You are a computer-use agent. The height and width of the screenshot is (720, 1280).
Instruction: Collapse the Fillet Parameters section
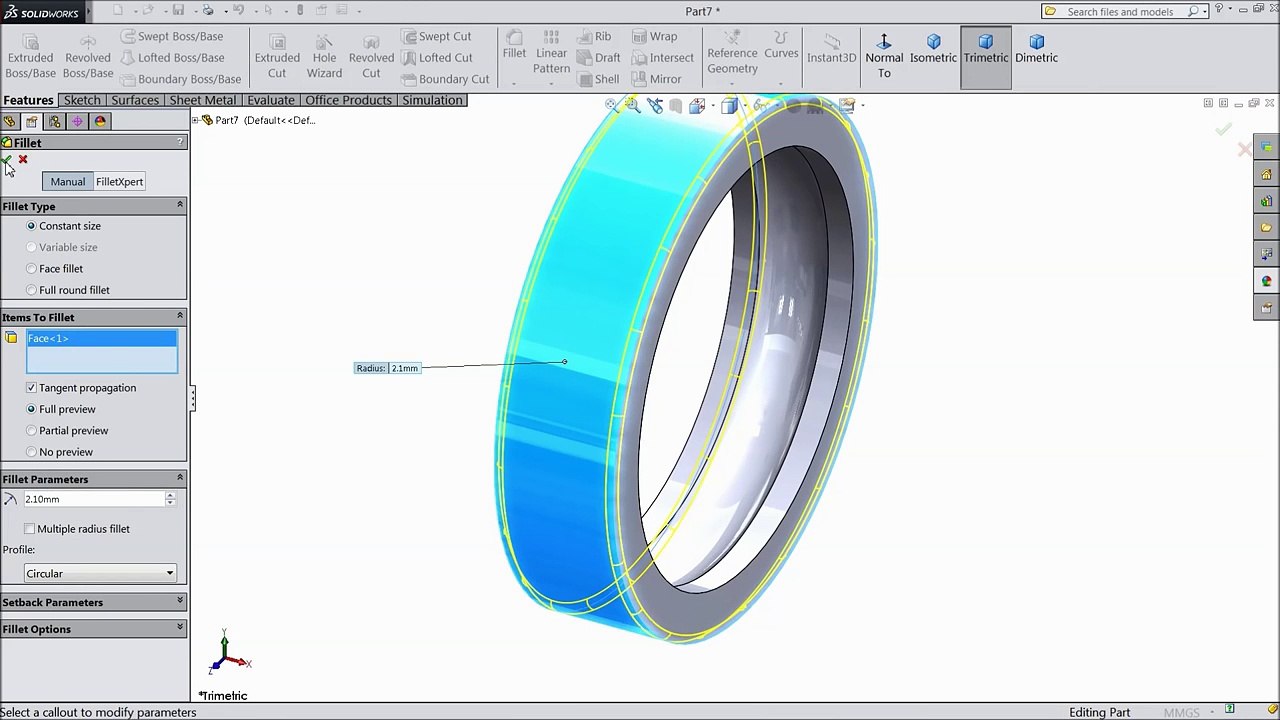coord(180,478)
